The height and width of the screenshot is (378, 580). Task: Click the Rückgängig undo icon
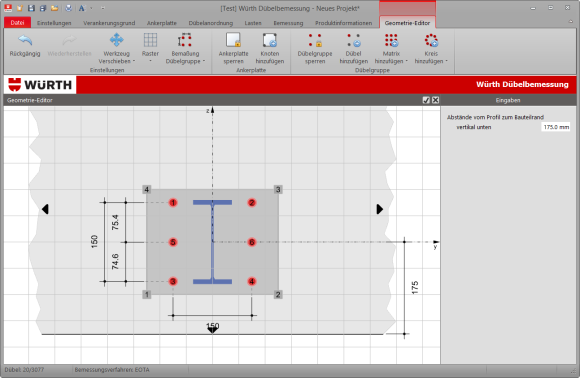coord(25,40)
